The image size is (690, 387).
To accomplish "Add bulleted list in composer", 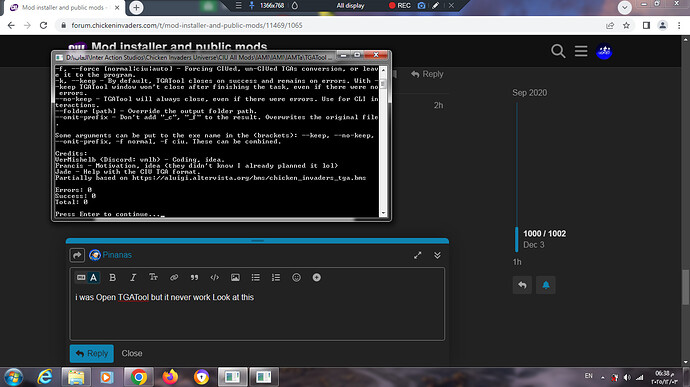I will [256, 277].
